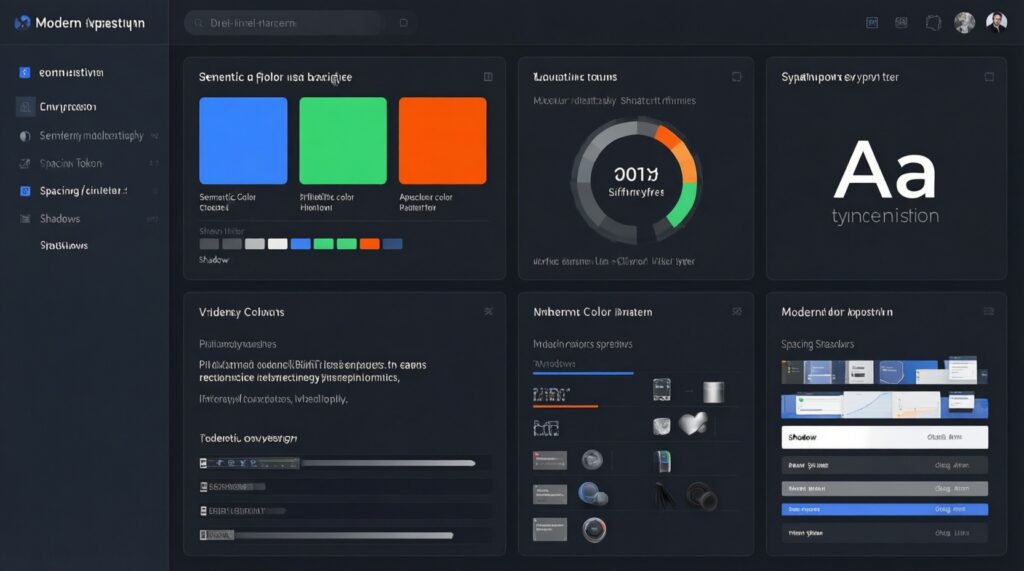Click the black tripod icon
This screenshot has width=1024, height=571.
(x=665, y=496)
